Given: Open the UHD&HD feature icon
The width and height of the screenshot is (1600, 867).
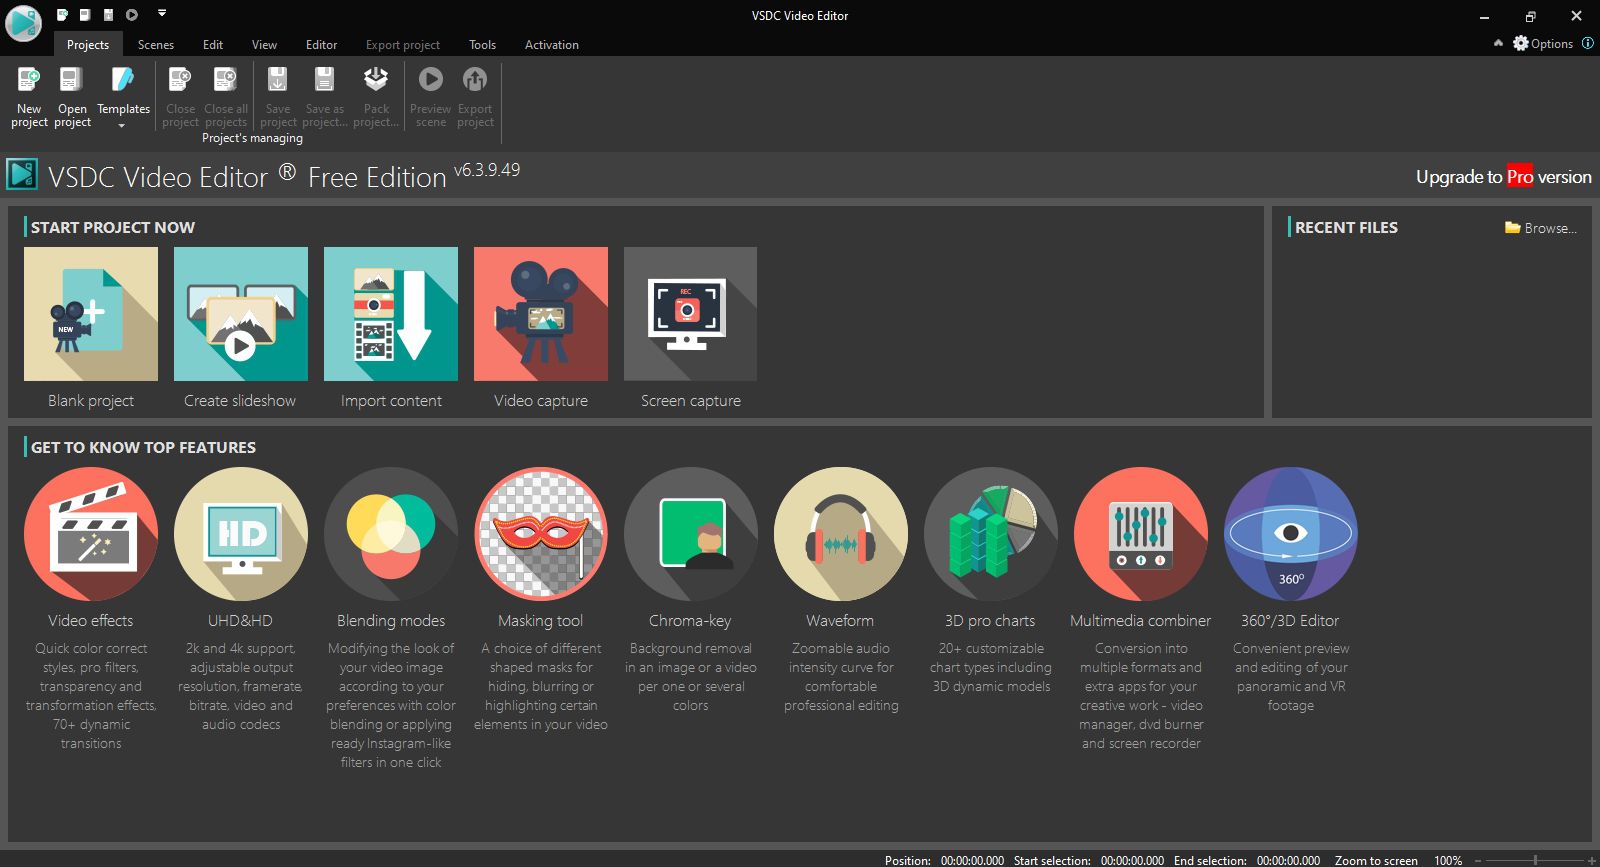Looking at the screenshot, I should coord(241,534).
